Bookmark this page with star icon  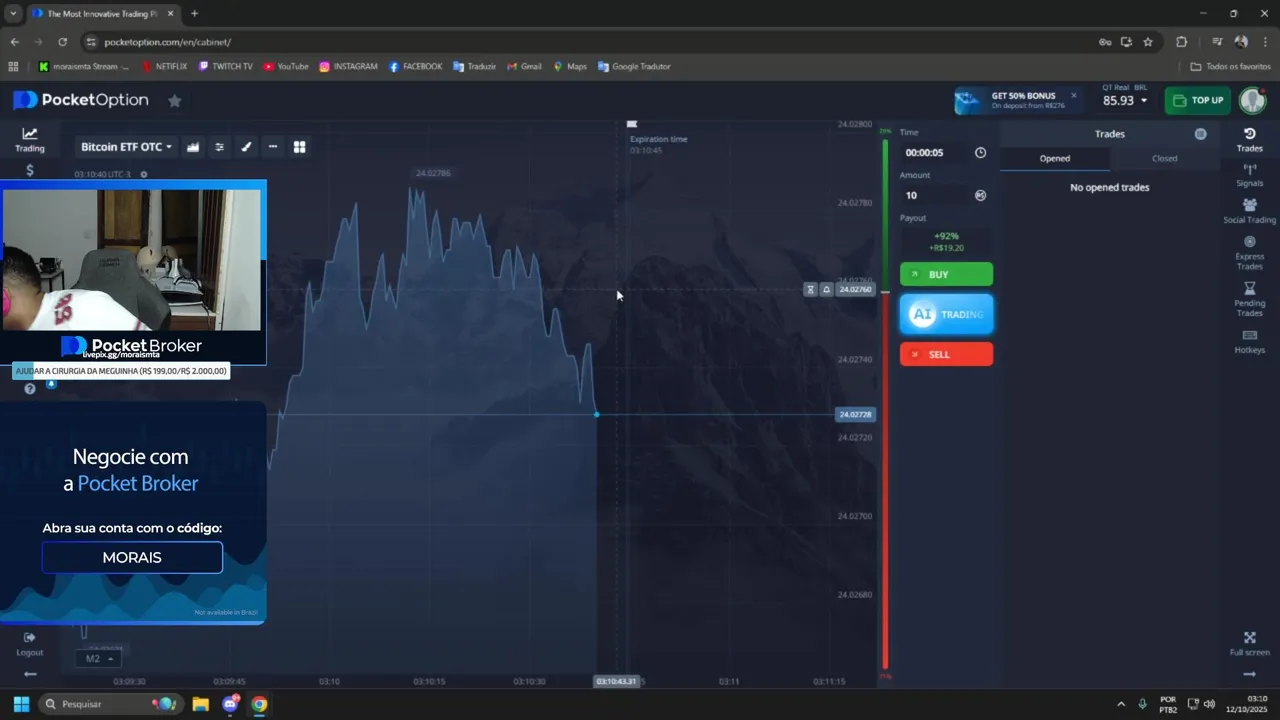[1148, 42]
